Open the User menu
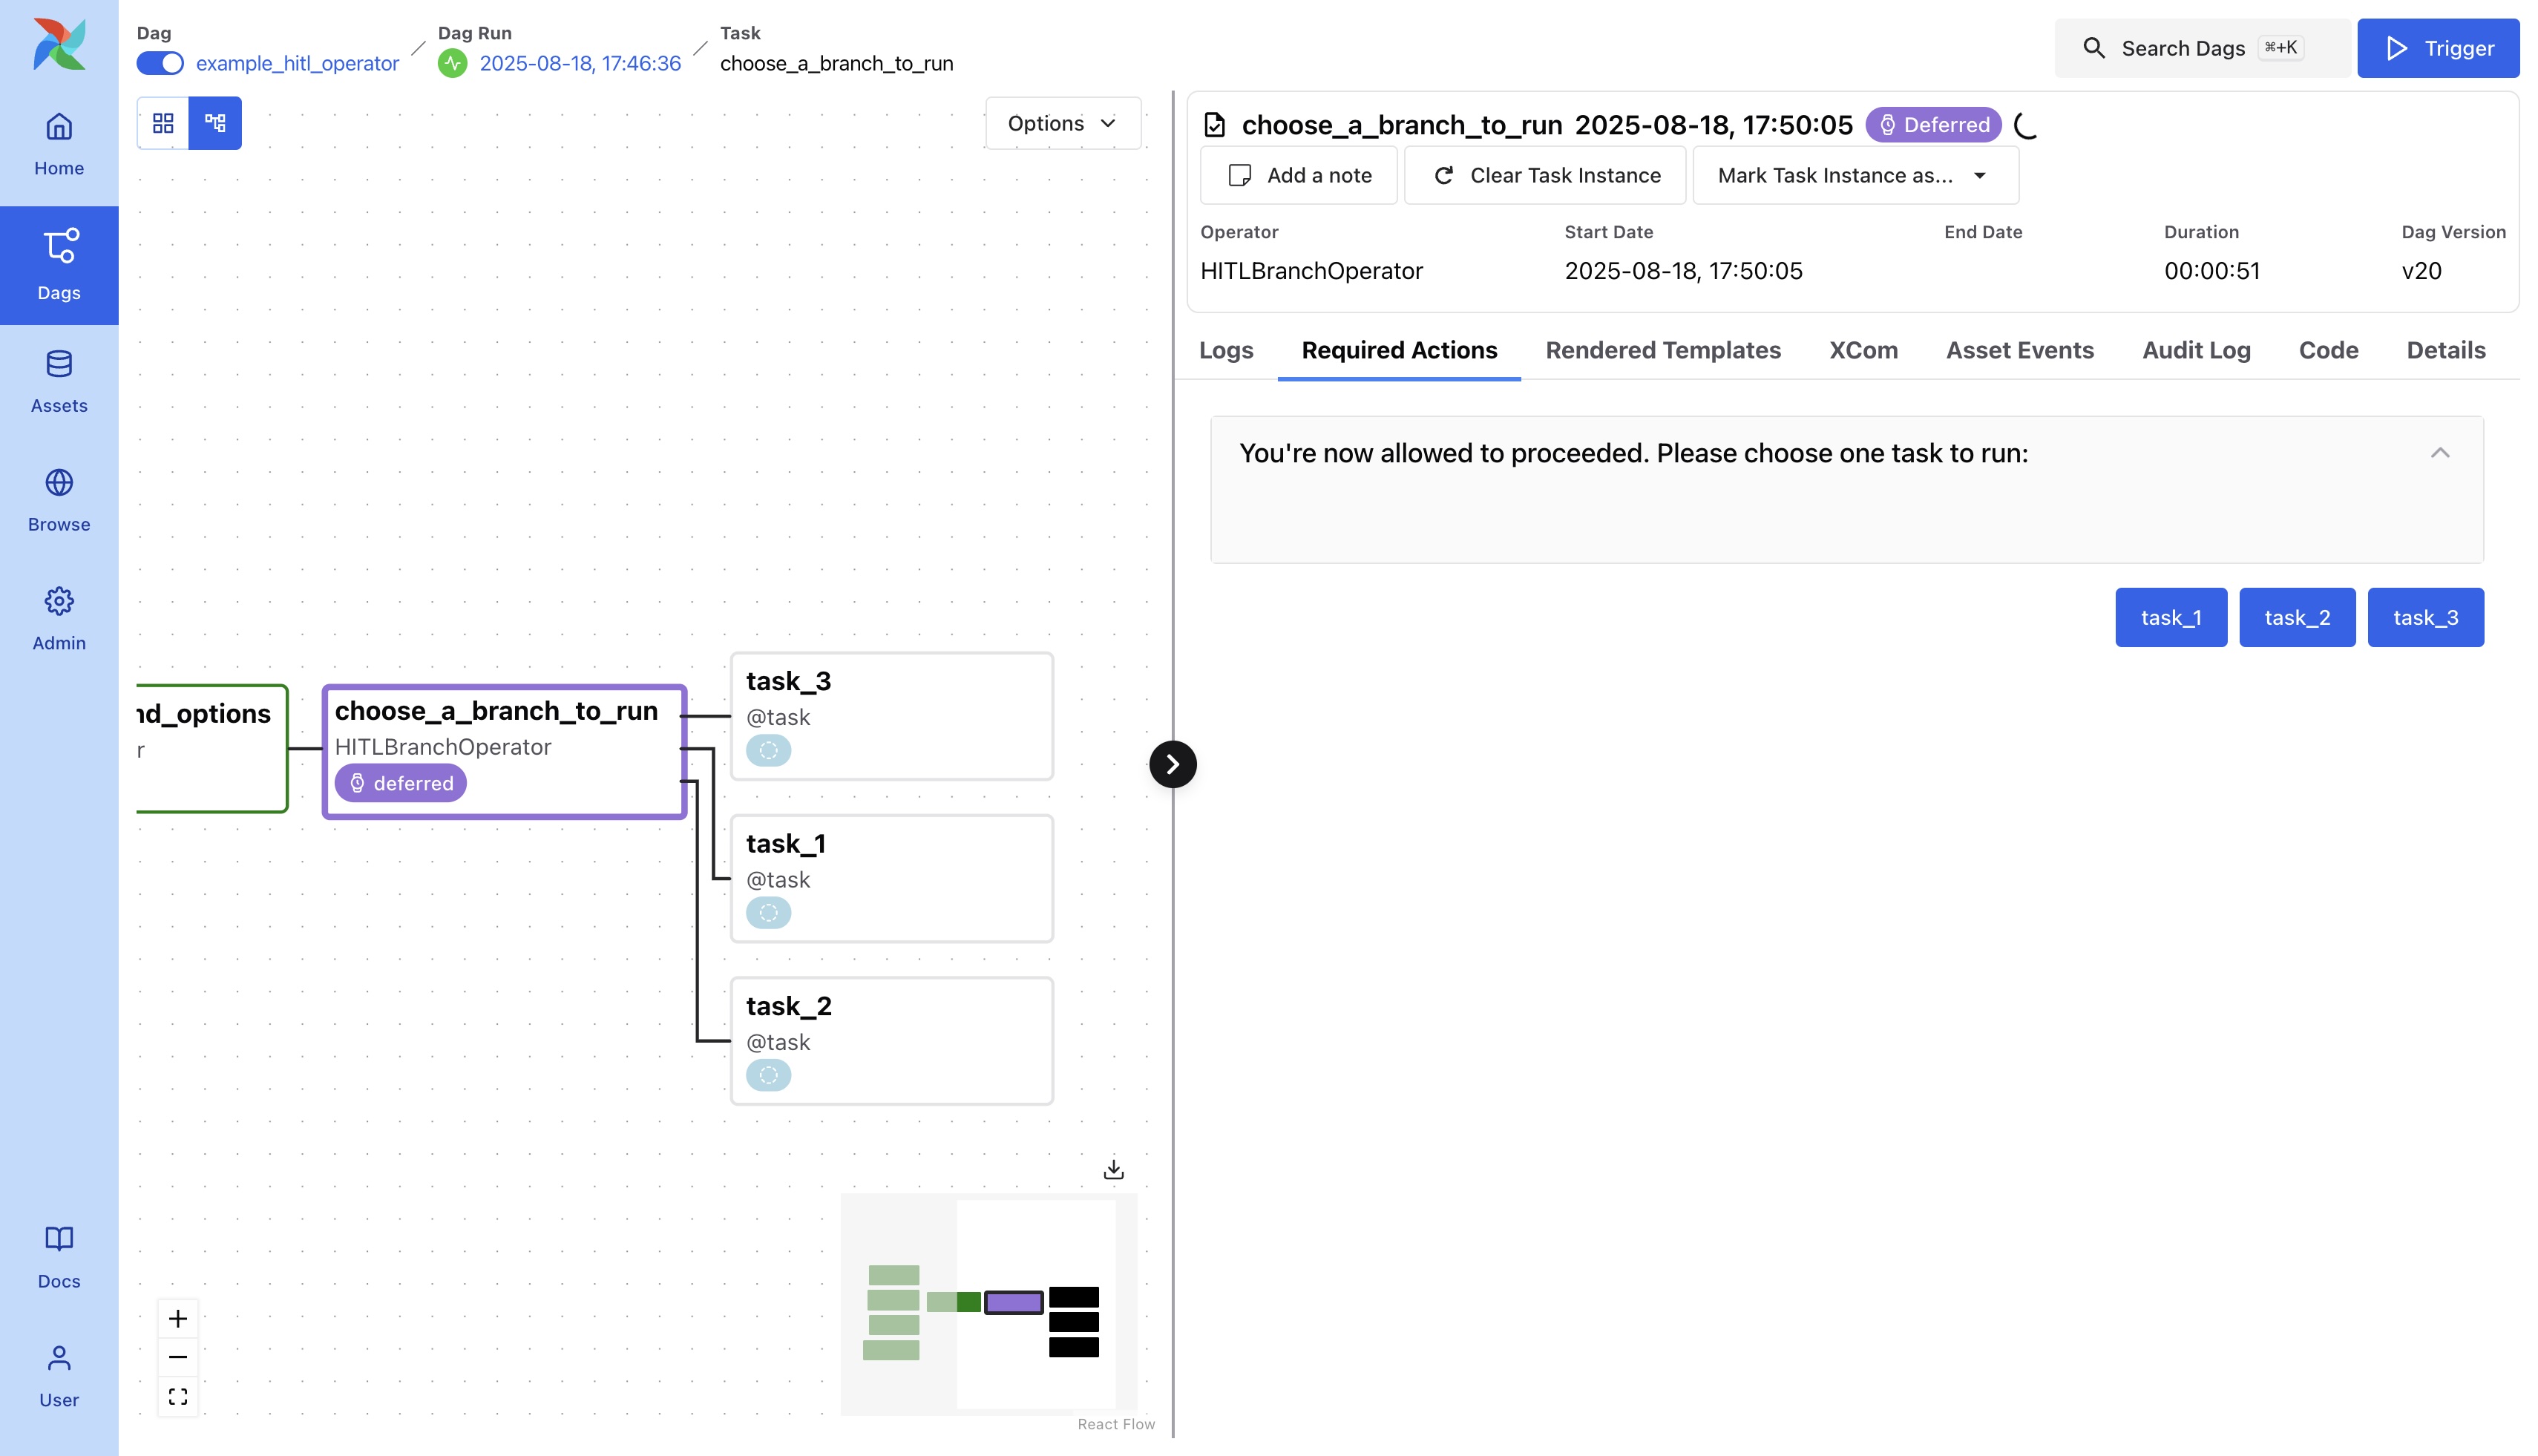Viewport: 2538px width, 1456px height. coord(59,1376)
